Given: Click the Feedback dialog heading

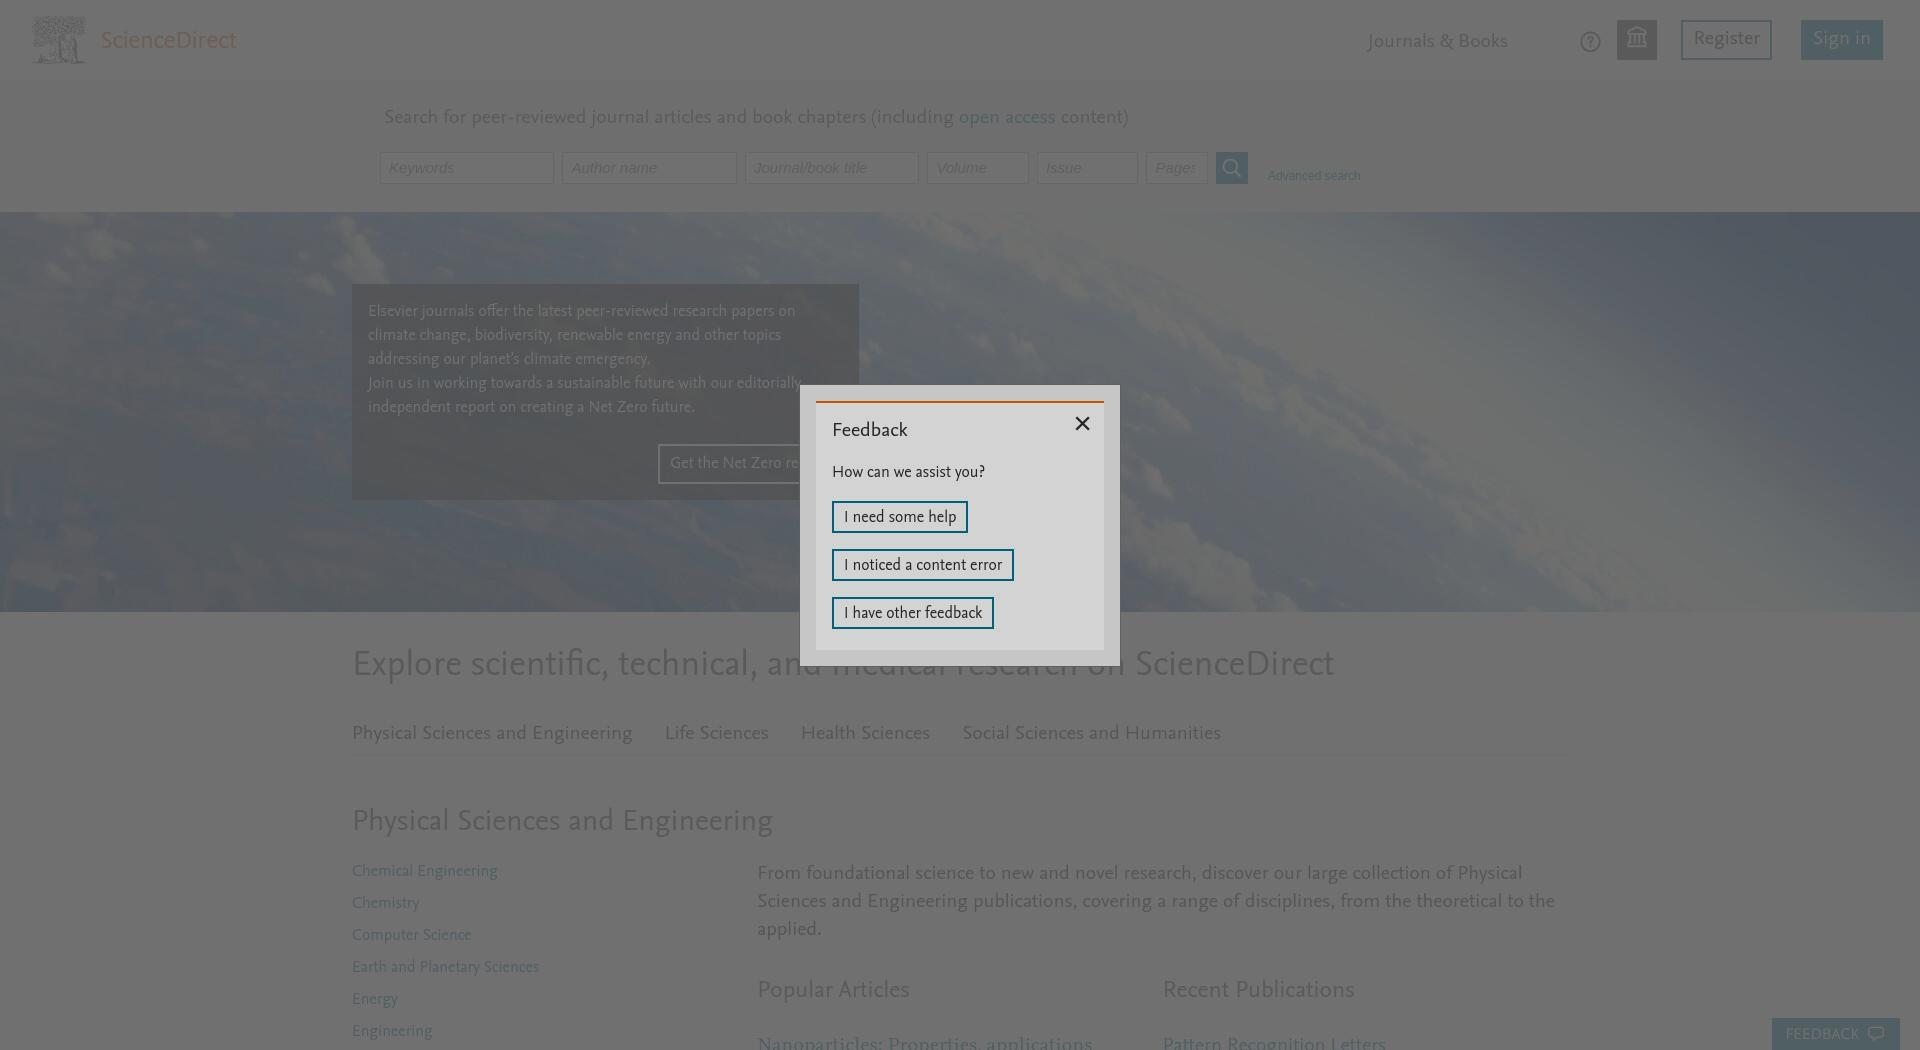Looking at the screenshot, I should coord(870,430).
